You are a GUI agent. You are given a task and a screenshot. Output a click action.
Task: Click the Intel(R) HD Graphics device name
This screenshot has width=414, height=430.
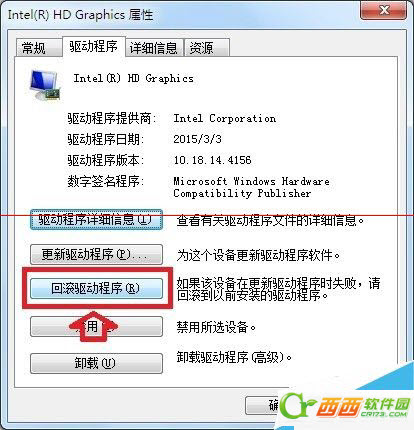[x=133, y=79]
